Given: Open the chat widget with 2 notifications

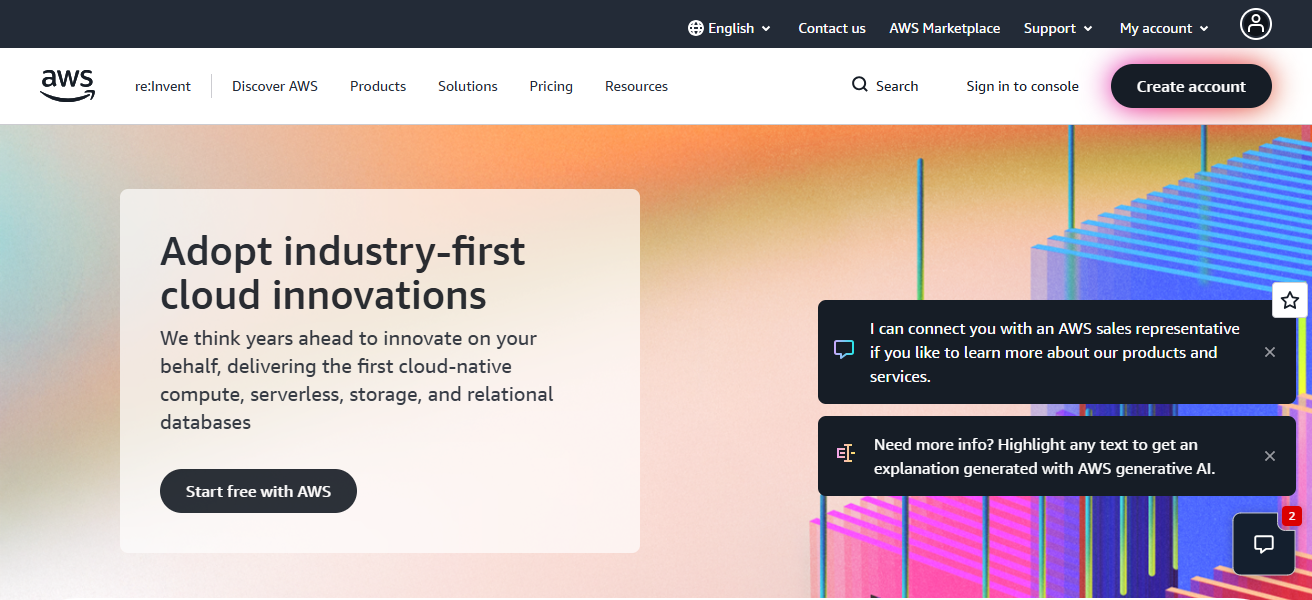Looking at the screenshot, I should (1264, 543).
